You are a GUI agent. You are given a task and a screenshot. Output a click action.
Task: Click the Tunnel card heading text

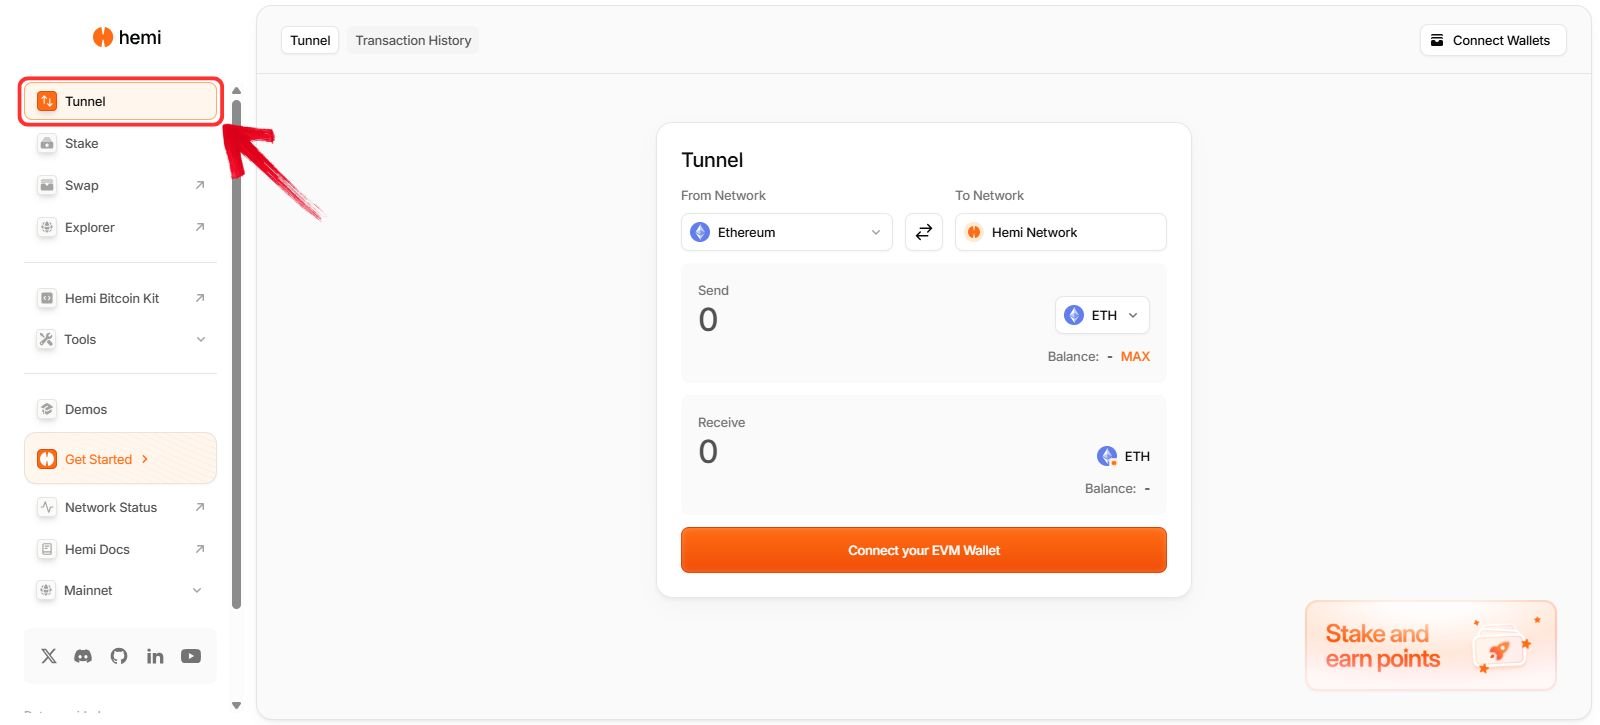click(712, 160)
